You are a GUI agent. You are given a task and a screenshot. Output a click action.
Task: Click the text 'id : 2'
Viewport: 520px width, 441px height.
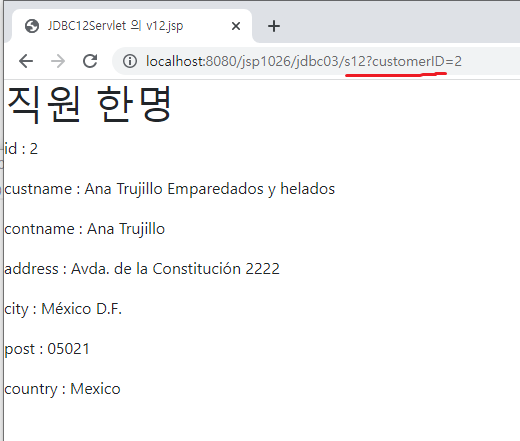click(x=21, y=149)
